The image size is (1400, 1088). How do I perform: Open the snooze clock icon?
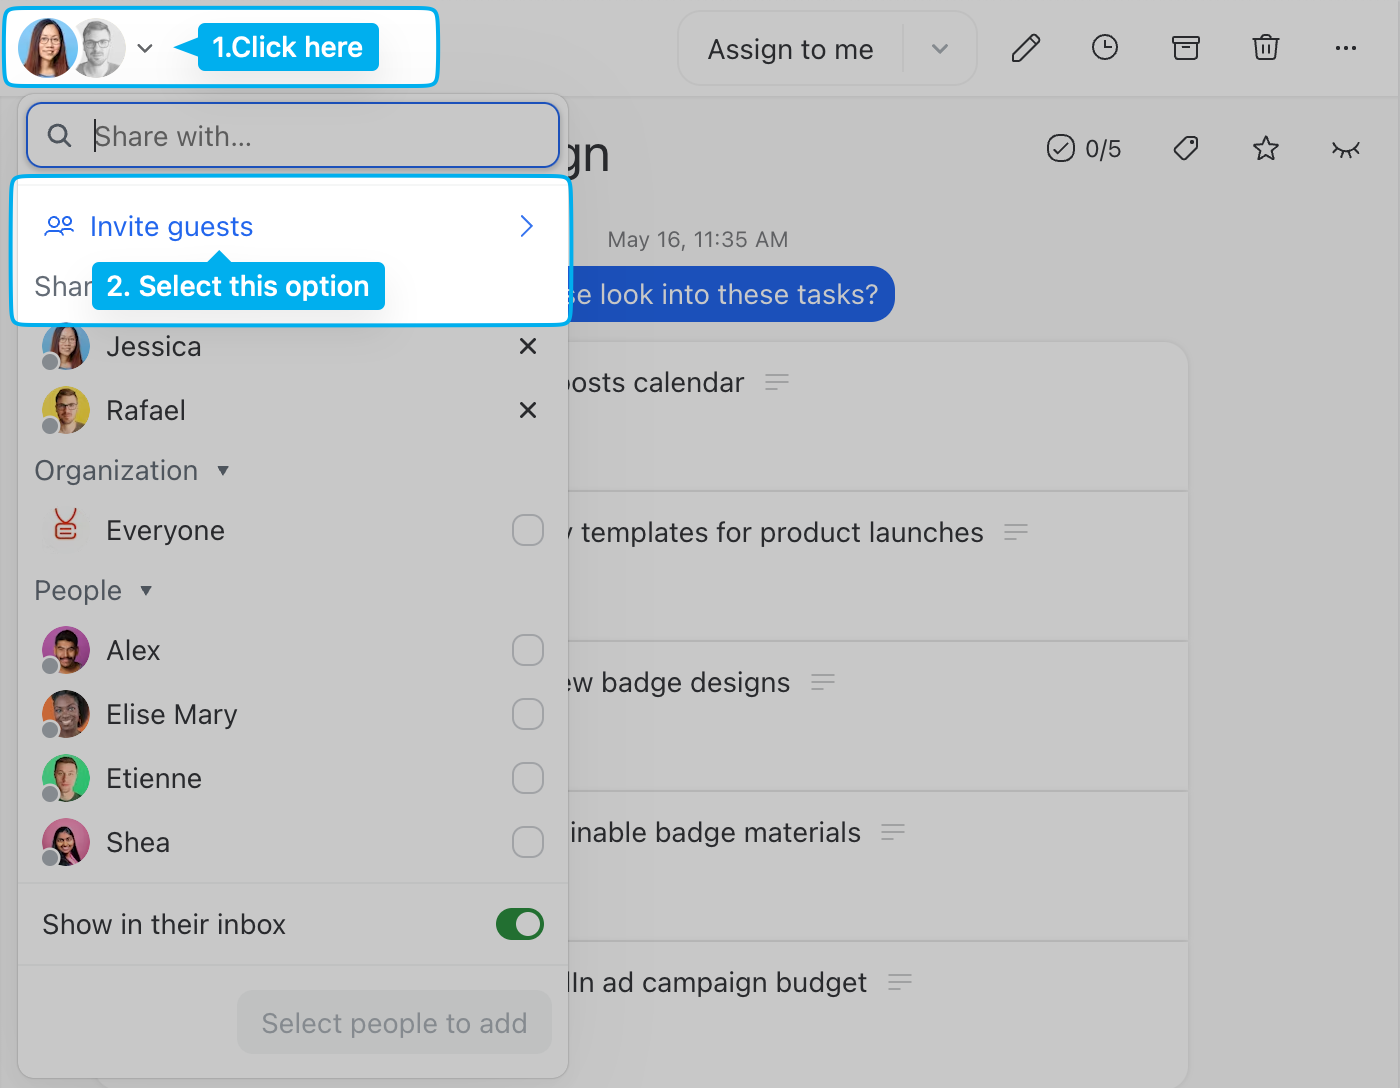click(x=1105, y=47)
